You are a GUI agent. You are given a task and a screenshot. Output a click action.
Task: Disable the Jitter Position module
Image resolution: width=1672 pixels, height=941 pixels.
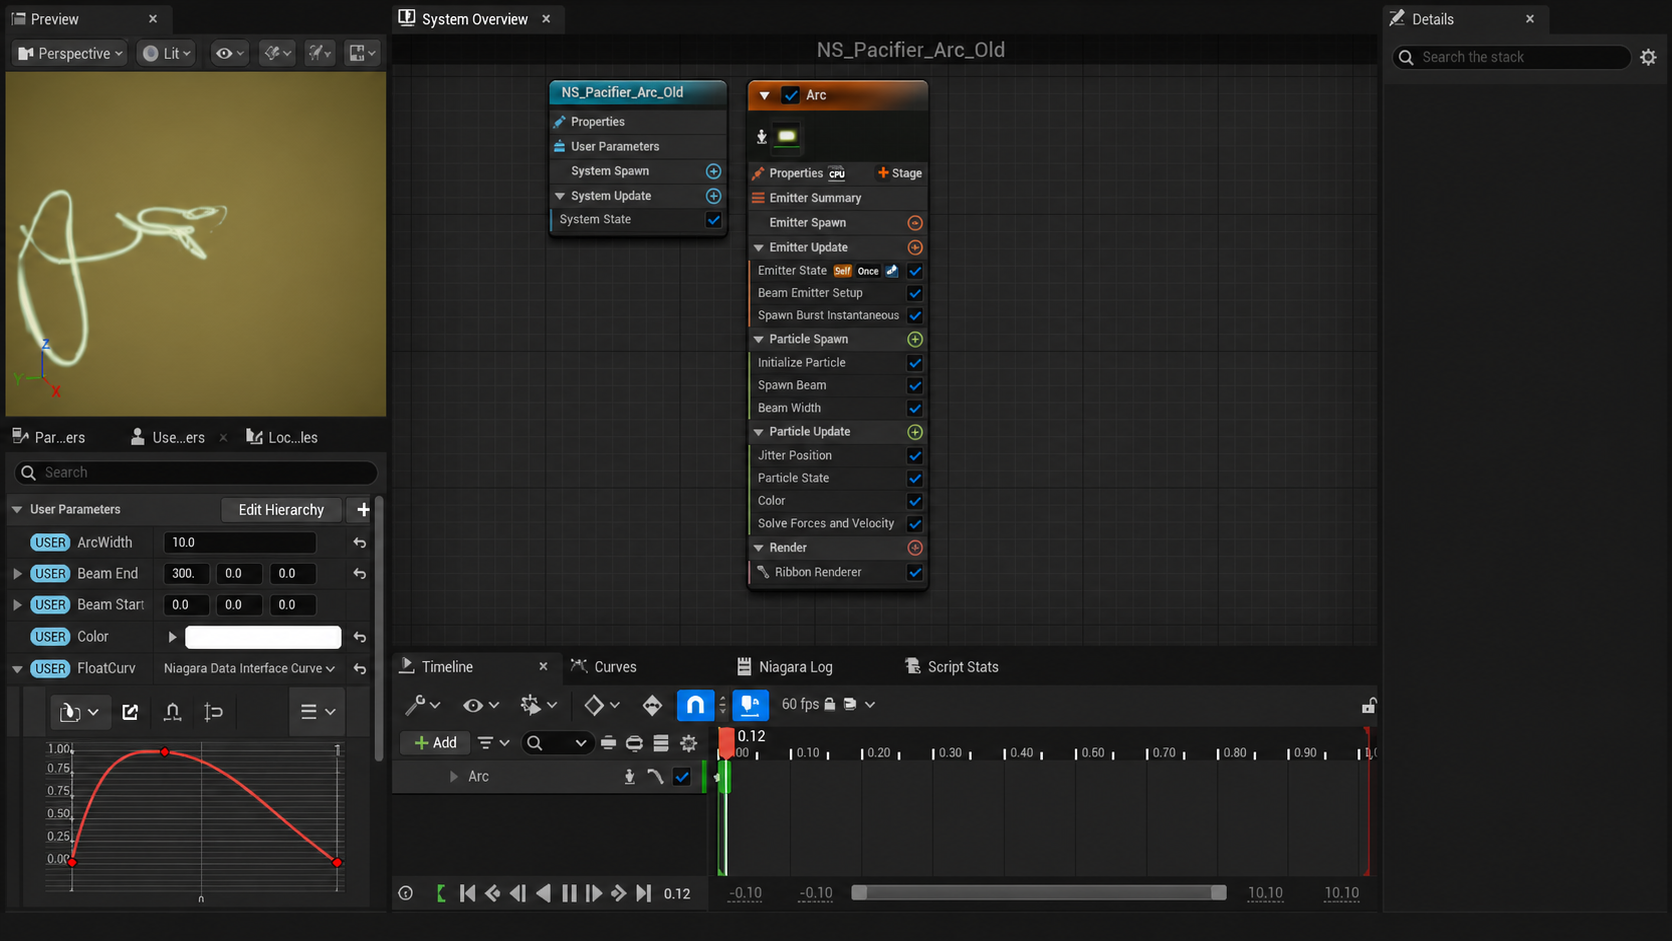click(x=914, y=455)
